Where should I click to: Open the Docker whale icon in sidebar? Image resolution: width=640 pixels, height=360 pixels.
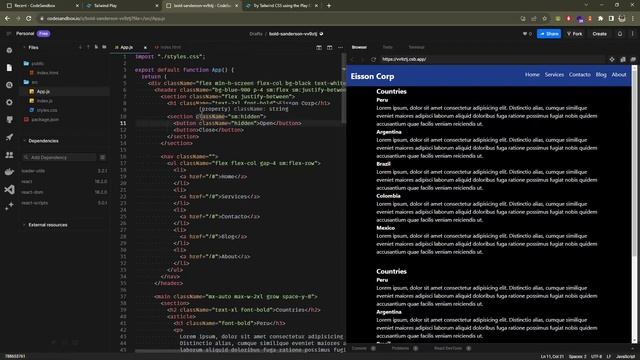[x=9, y=172]
